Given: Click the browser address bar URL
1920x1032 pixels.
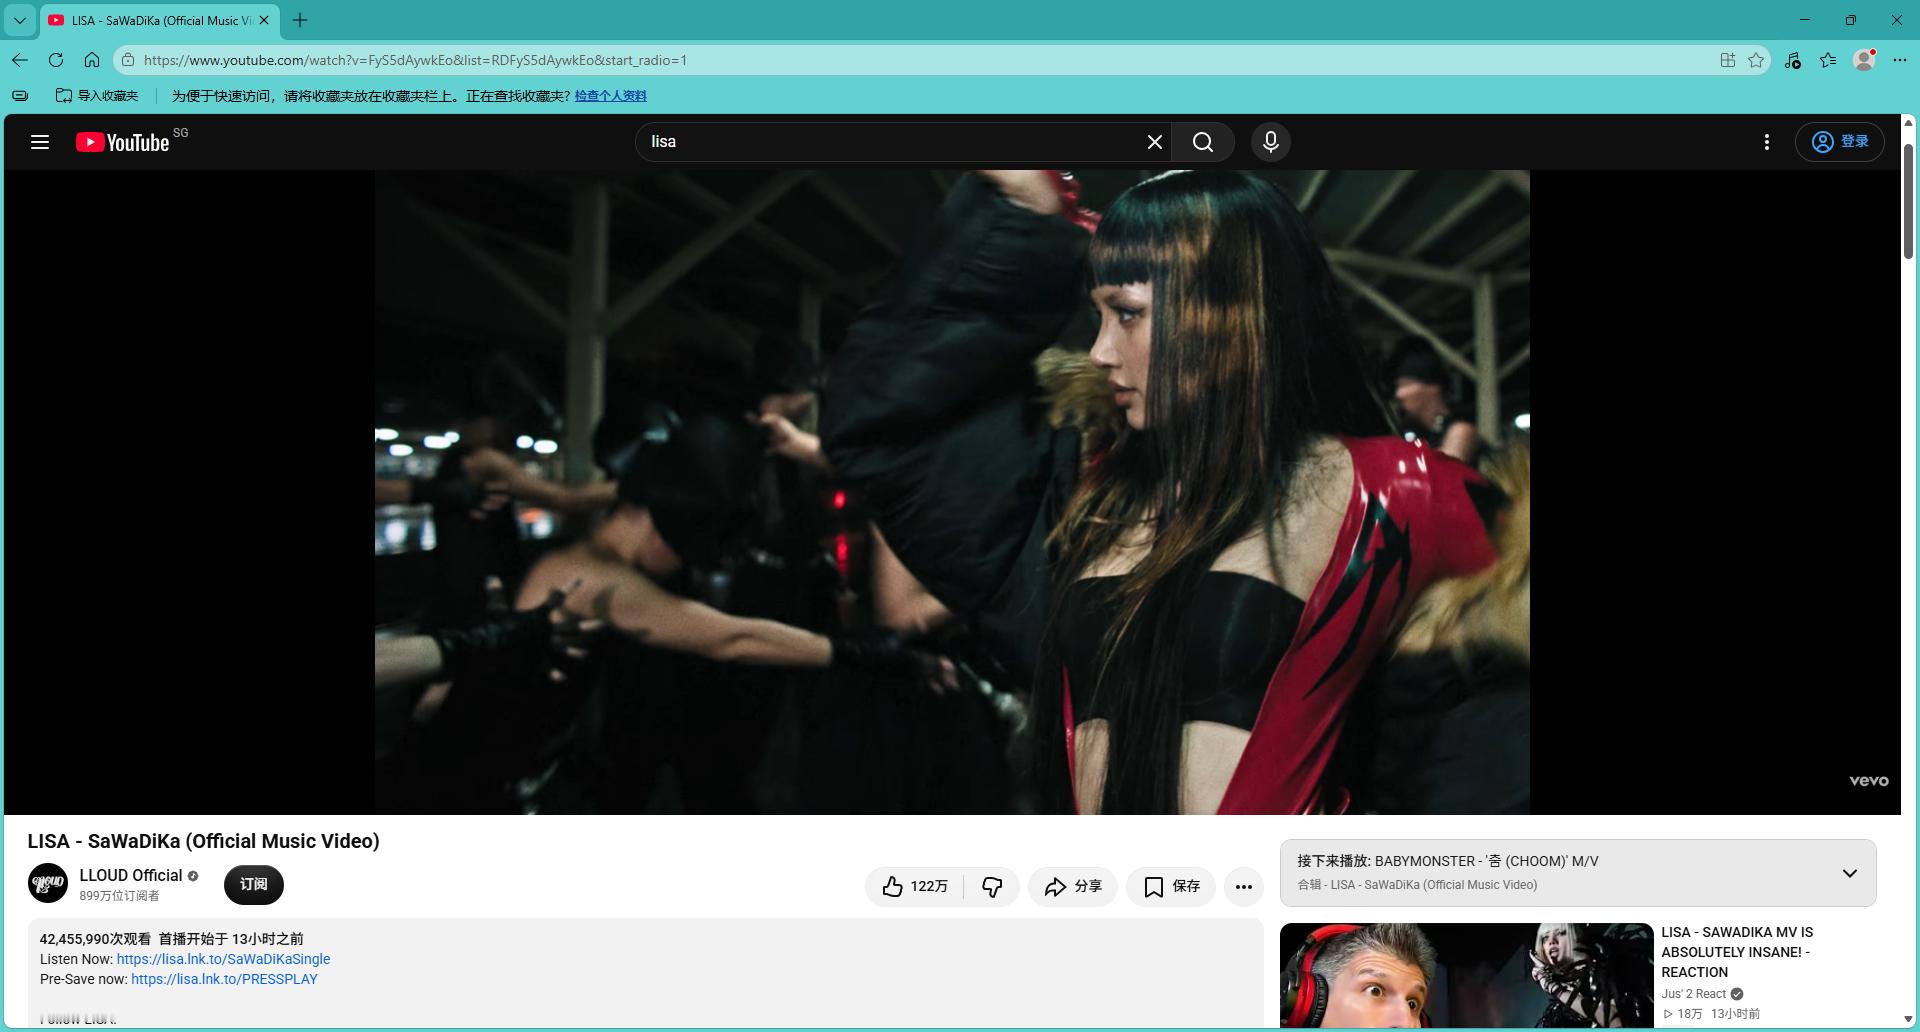Looking at the screenshot, I should coord(415,60).
